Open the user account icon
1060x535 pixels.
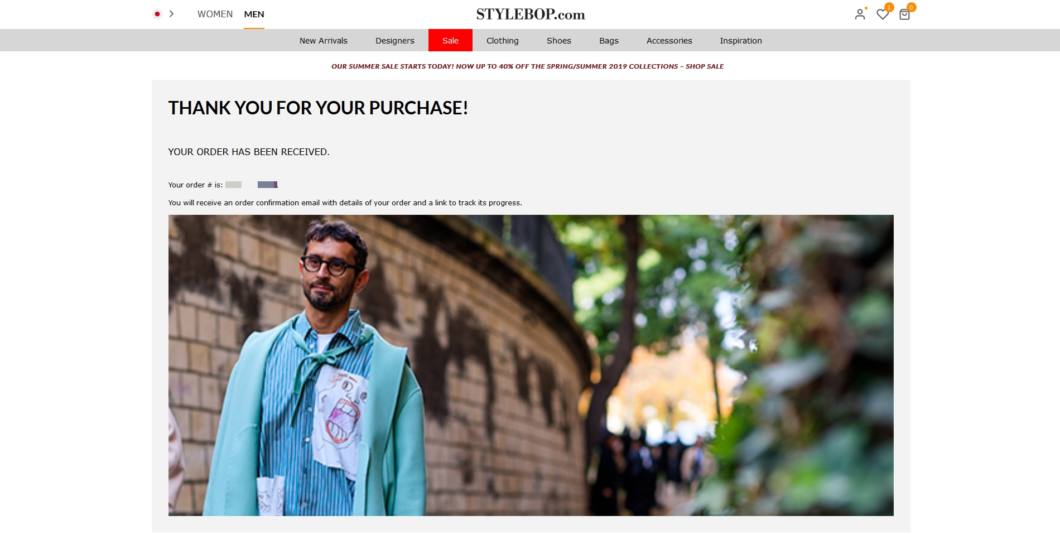click(x=860, y=14)
